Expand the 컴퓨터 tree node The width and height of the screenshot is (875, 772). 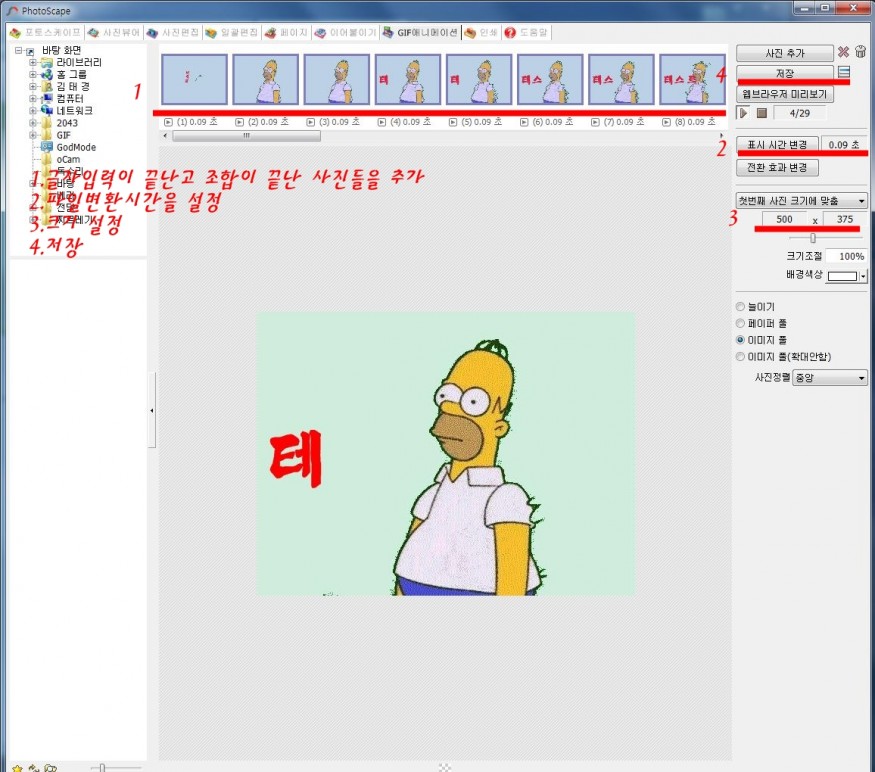(x=32, y=99)
